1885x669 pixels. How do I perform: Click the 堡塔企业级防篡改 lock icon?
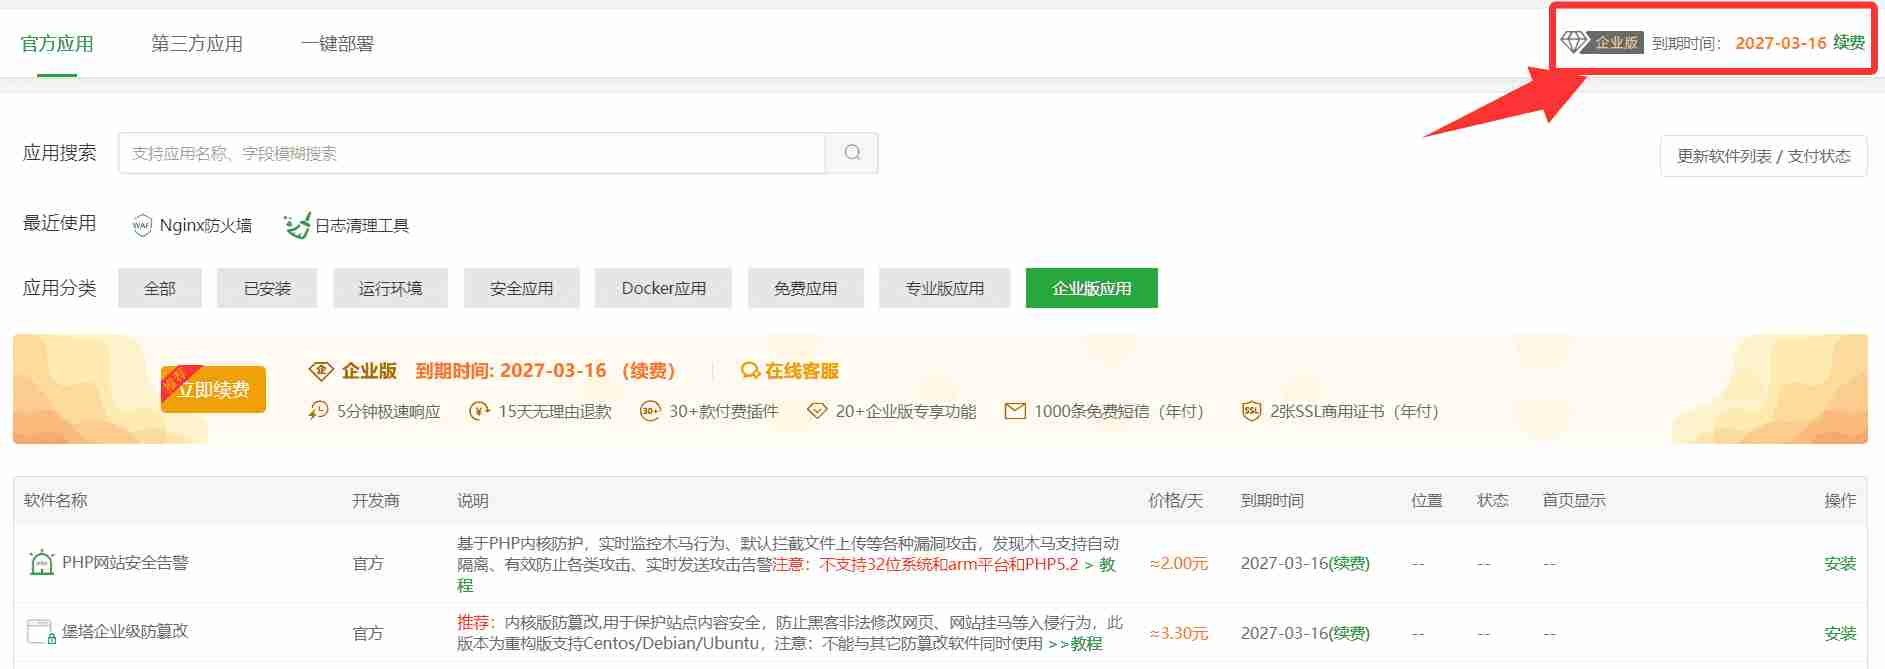[41, 632]
